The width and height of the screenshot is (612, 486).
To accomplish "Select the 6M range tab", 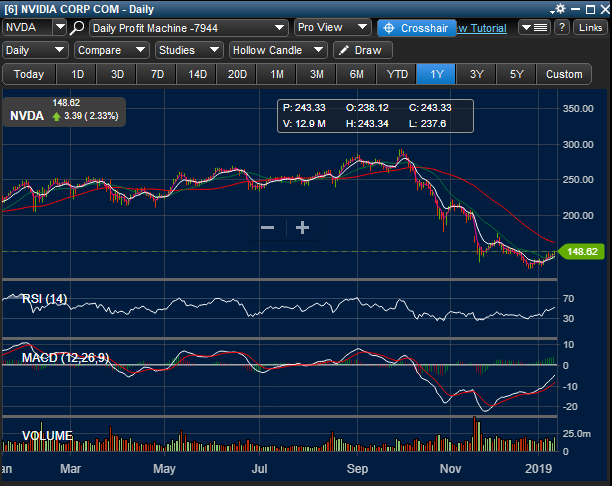I will pyautogui.click(x=356, y=74).
